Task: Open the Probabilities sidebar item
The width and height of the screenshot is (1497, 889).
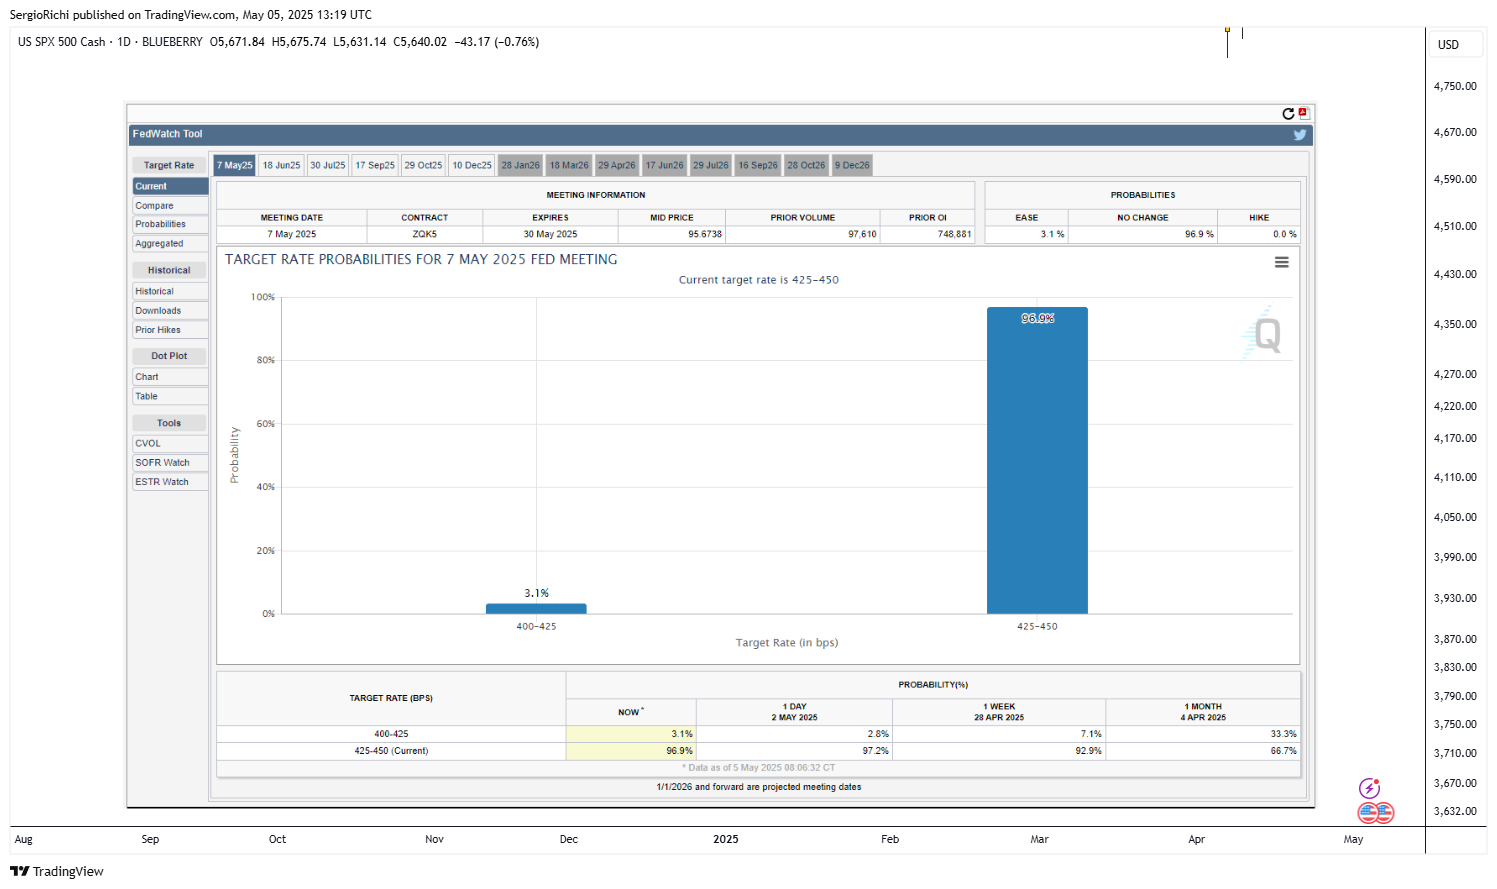Action: 170,224
